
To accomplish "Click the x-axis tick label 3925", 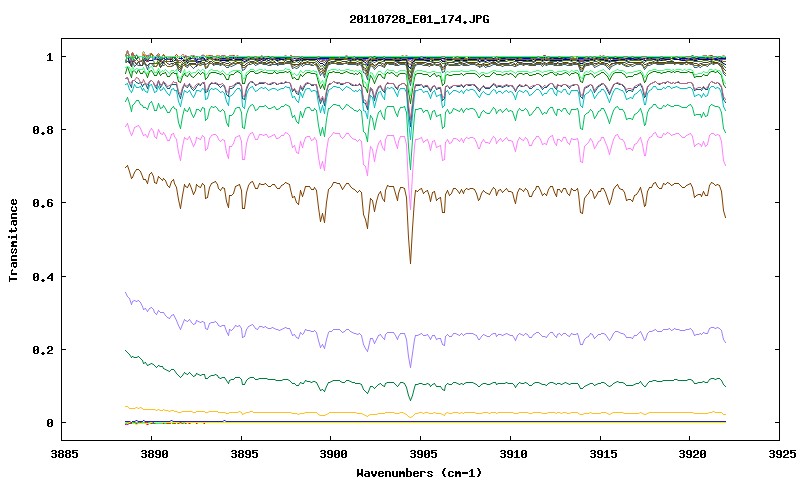I will pyautogui.click(x=780, y=454).
